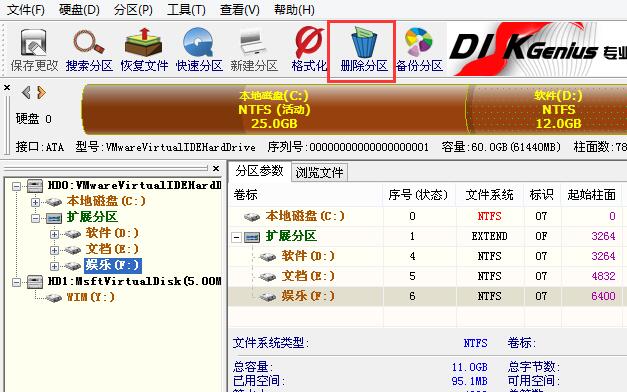Select WIM(Y:) label in the tree
Screen dimensions: 627x392
[90, 297]
